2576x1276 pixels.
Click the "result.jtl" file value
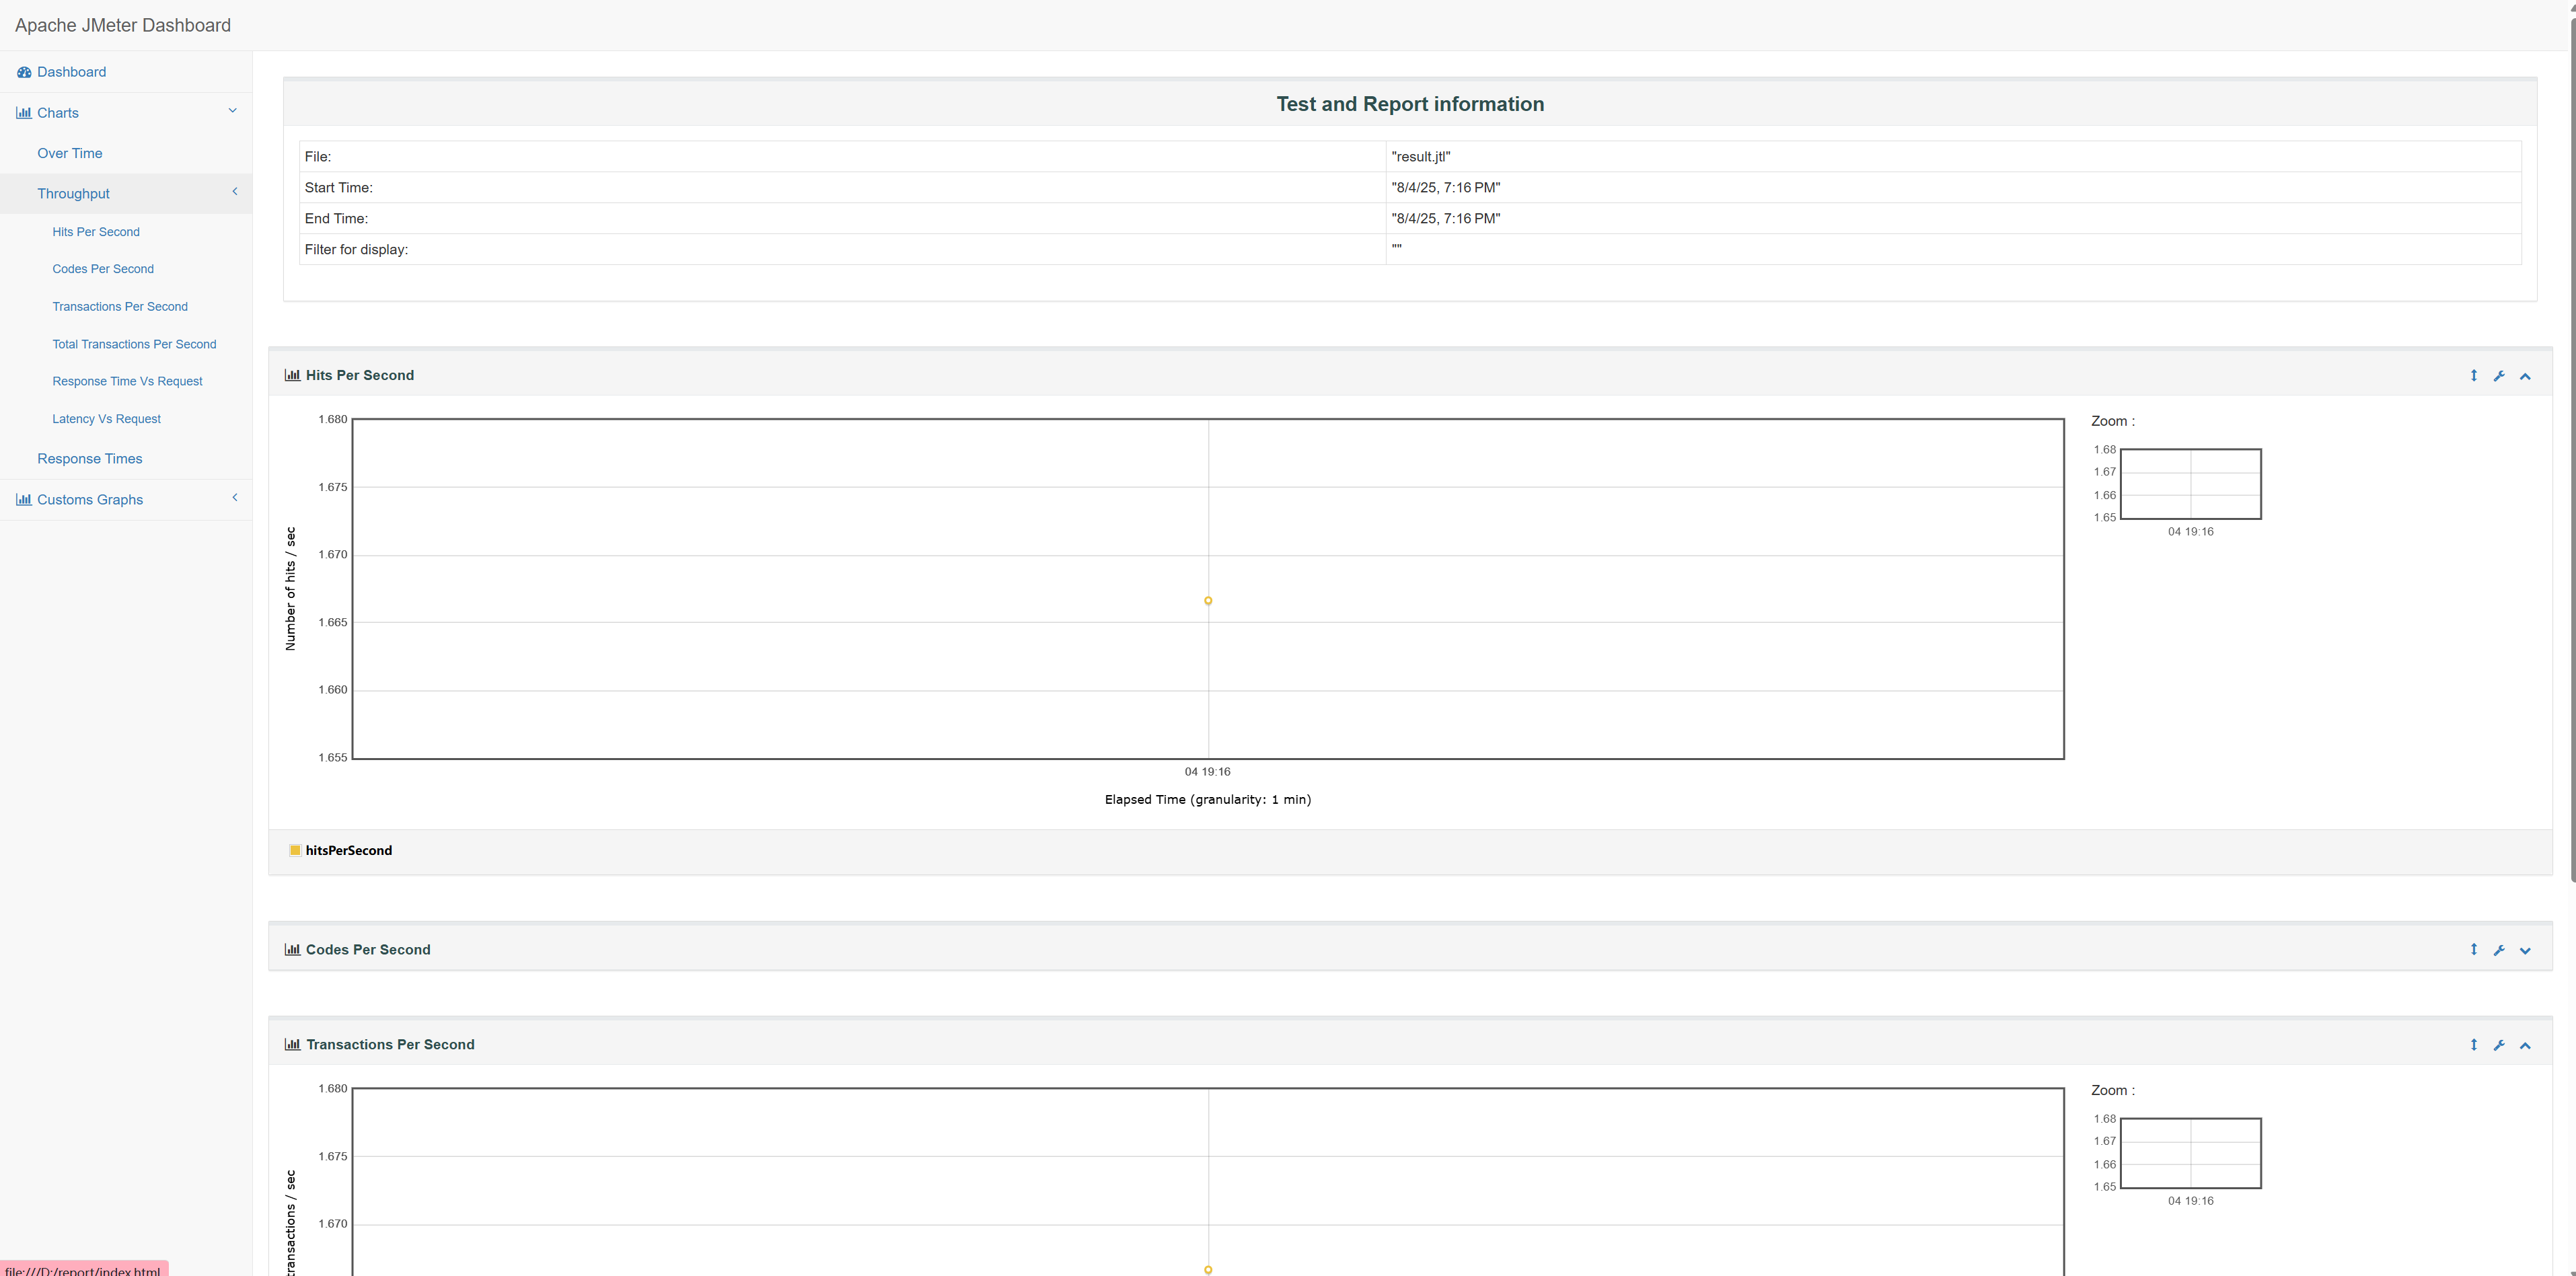click(1421, 157)
